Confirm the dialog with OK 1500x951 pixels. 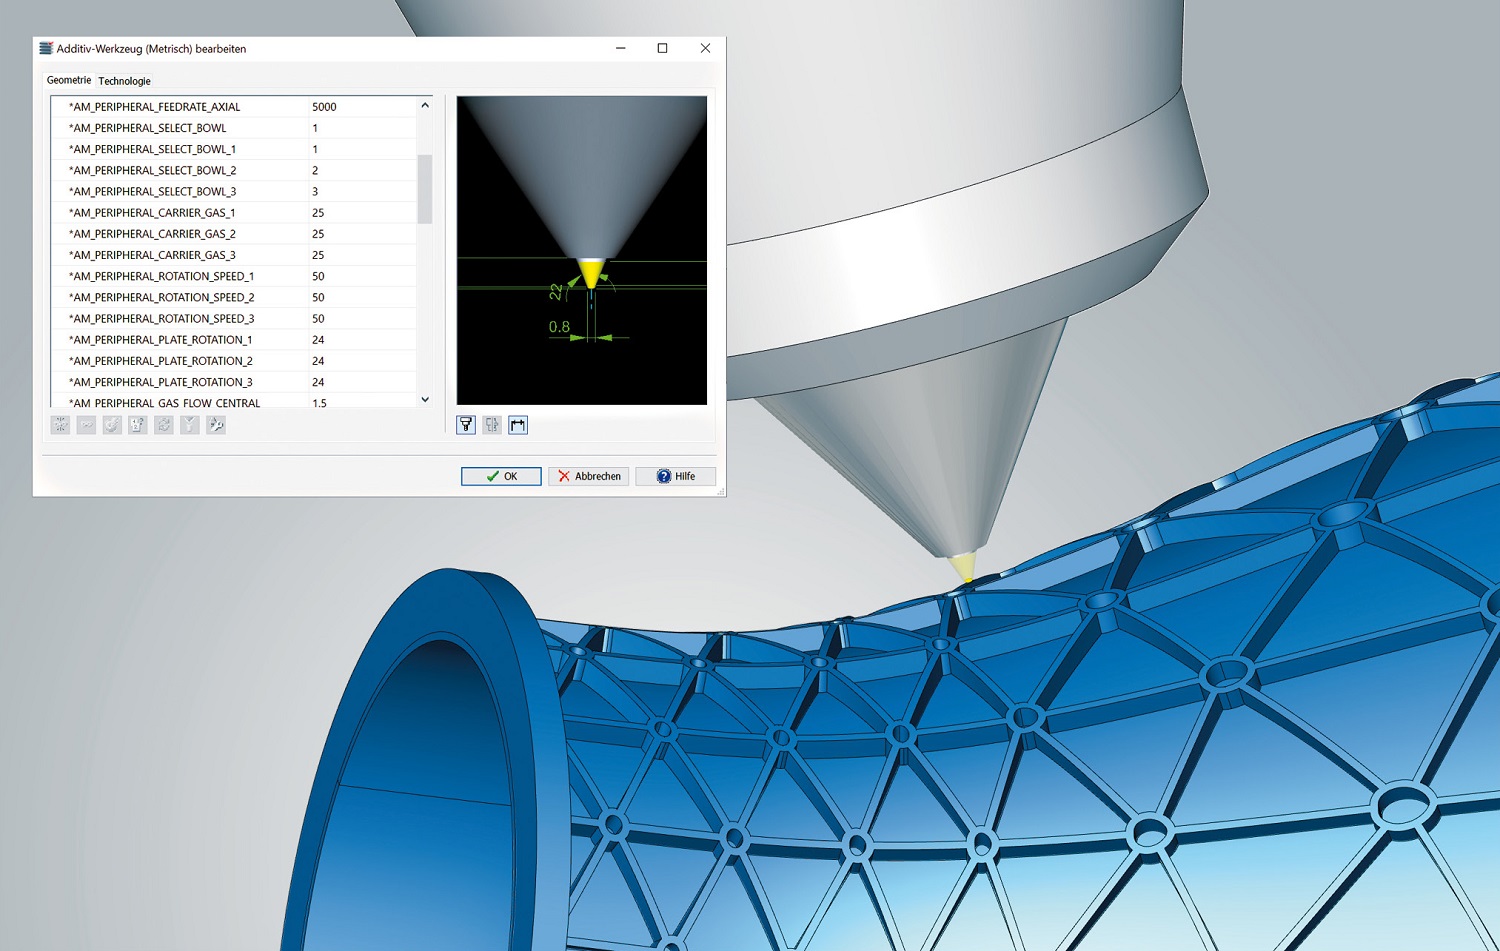pyautogui.click(x=500, y=476)
